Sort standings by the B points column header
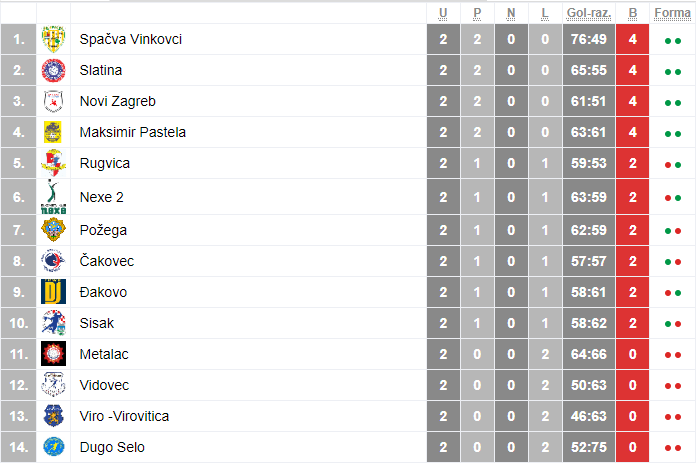This screenshot has width=697, height=463. tap(632, 13)
